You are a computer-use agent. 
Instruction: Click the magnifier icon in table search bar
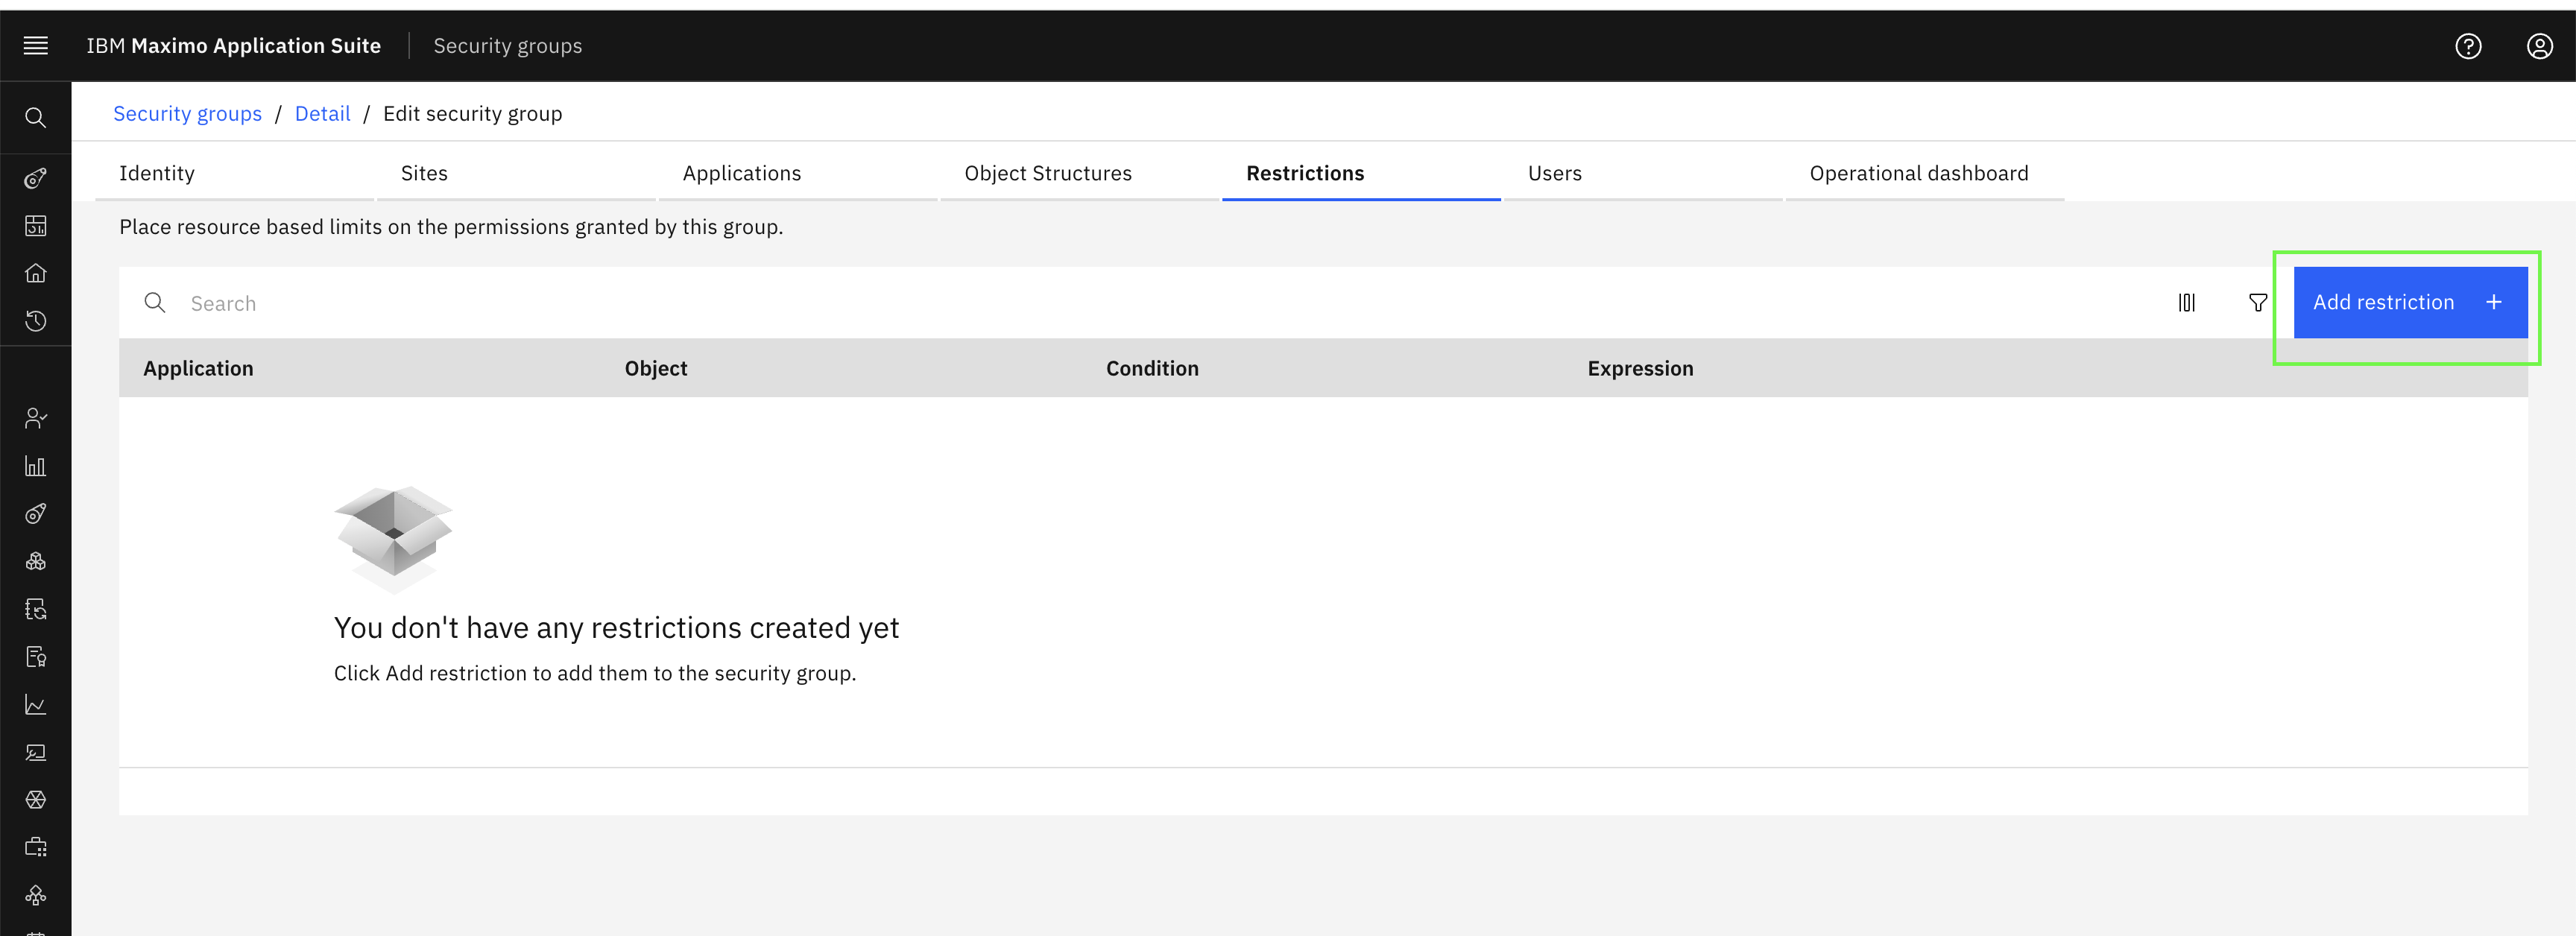click(155, 302)
